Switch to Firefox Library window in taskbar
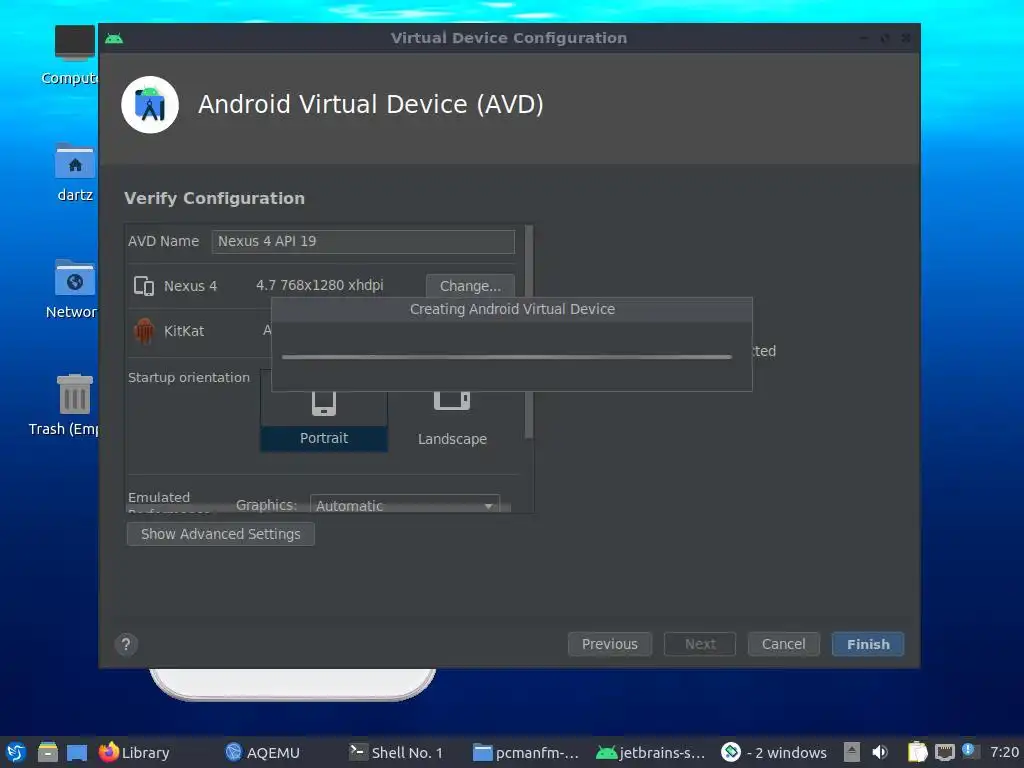Screen dimensions: 1024x768 point(134,752)
